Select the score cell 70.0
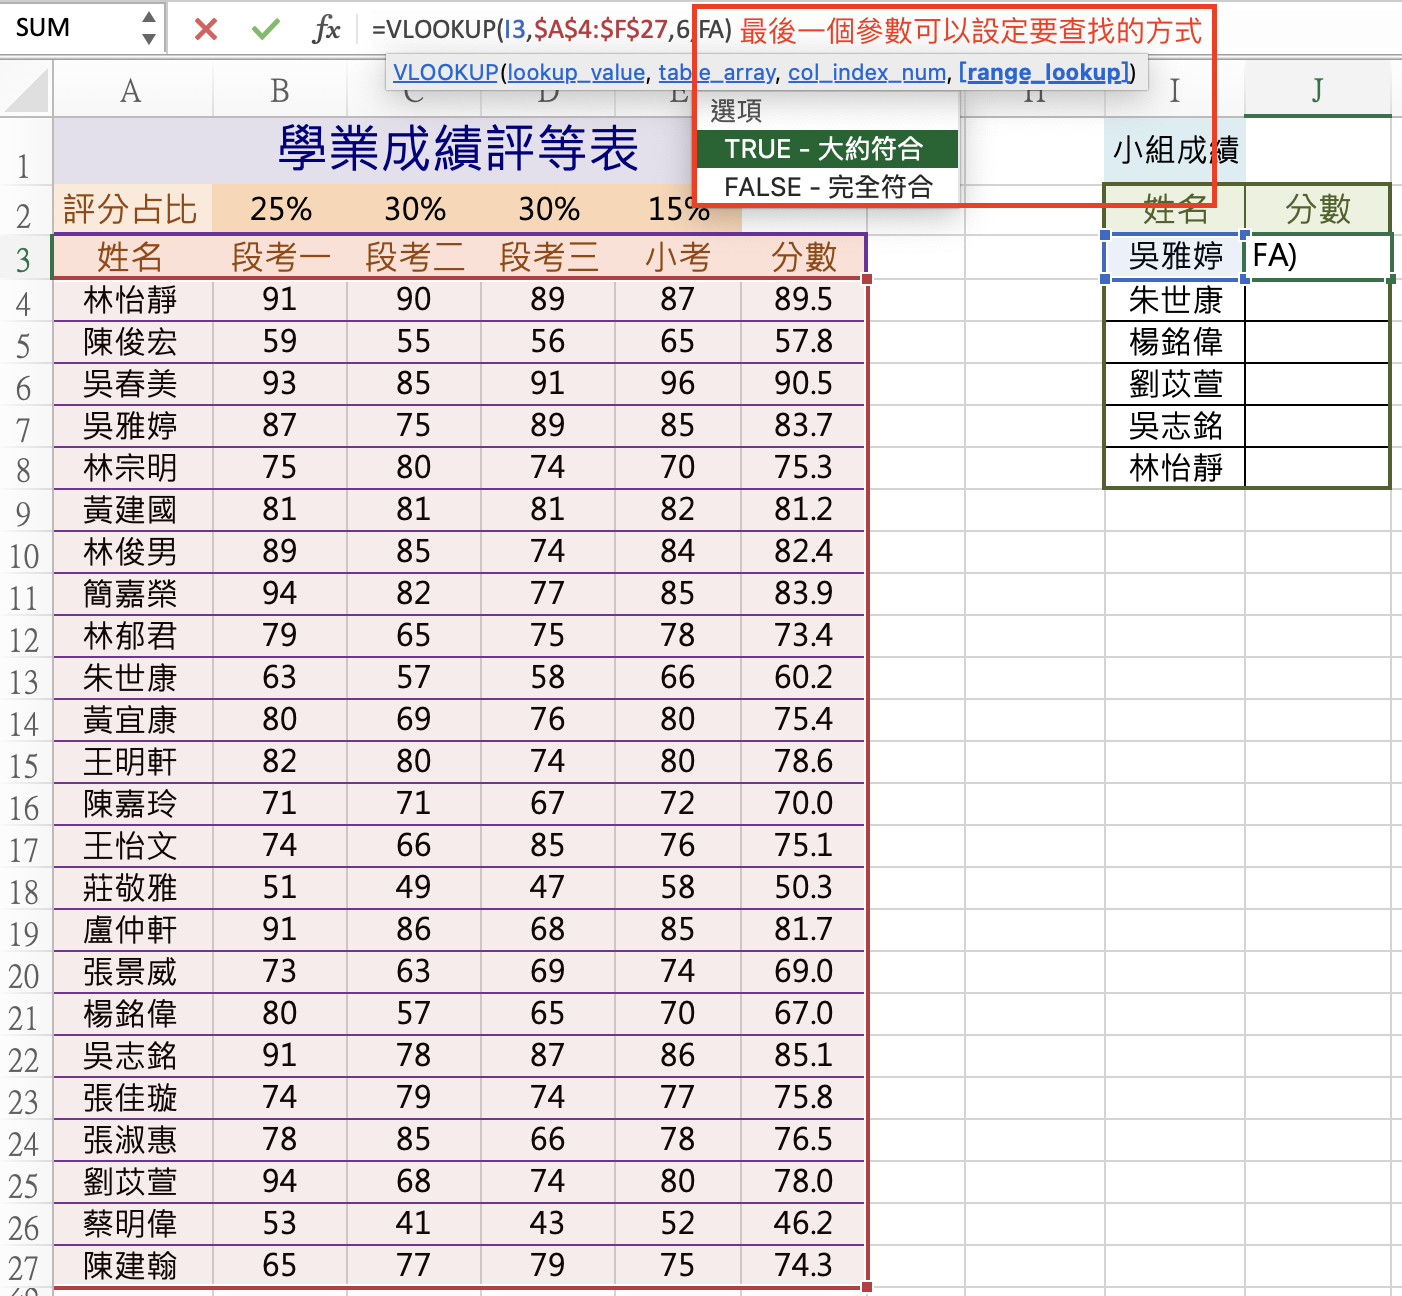Screen dimensions: 1402x1296 tap(803, 804)
